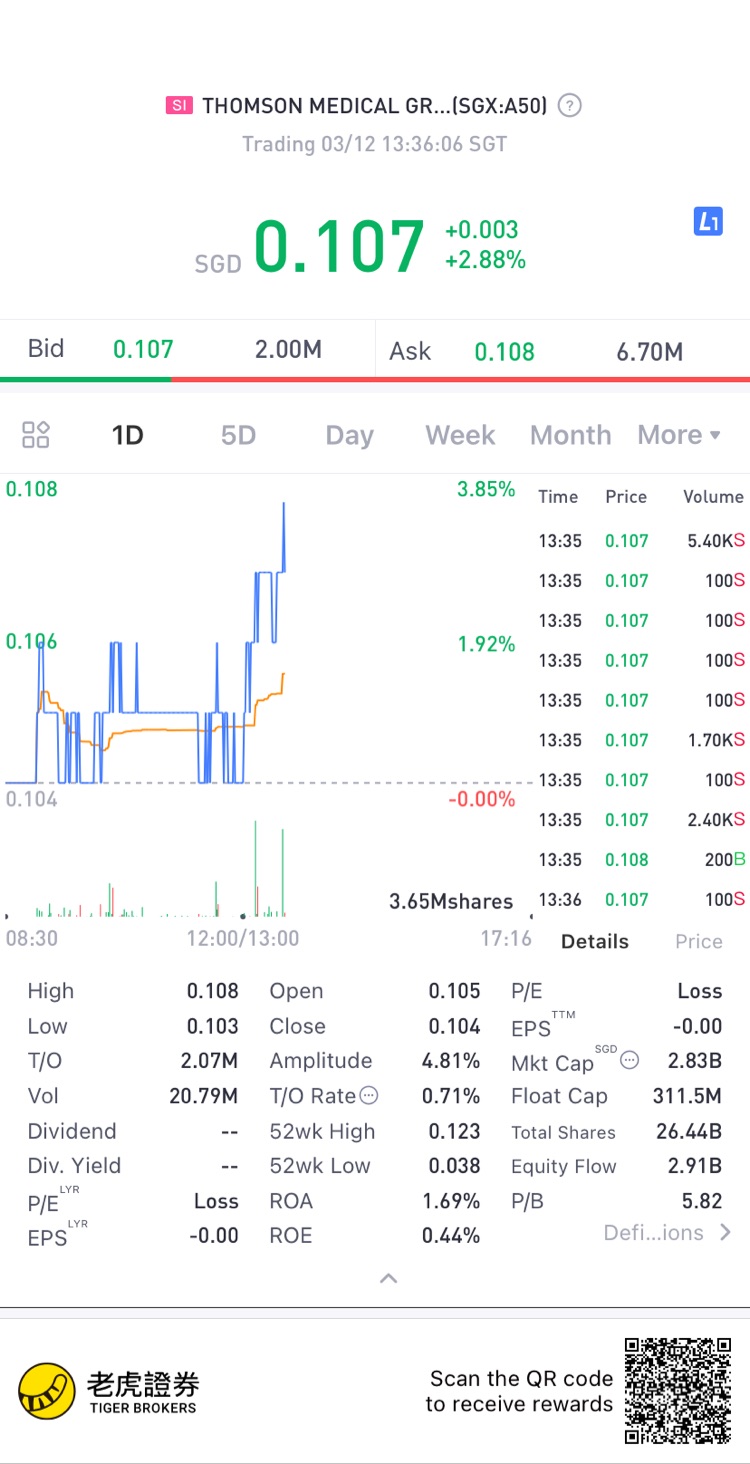Viewport: 750px width, 1464px height.
Task: Tap the ask volume 6.70M
Action: [x=650, y=351]
